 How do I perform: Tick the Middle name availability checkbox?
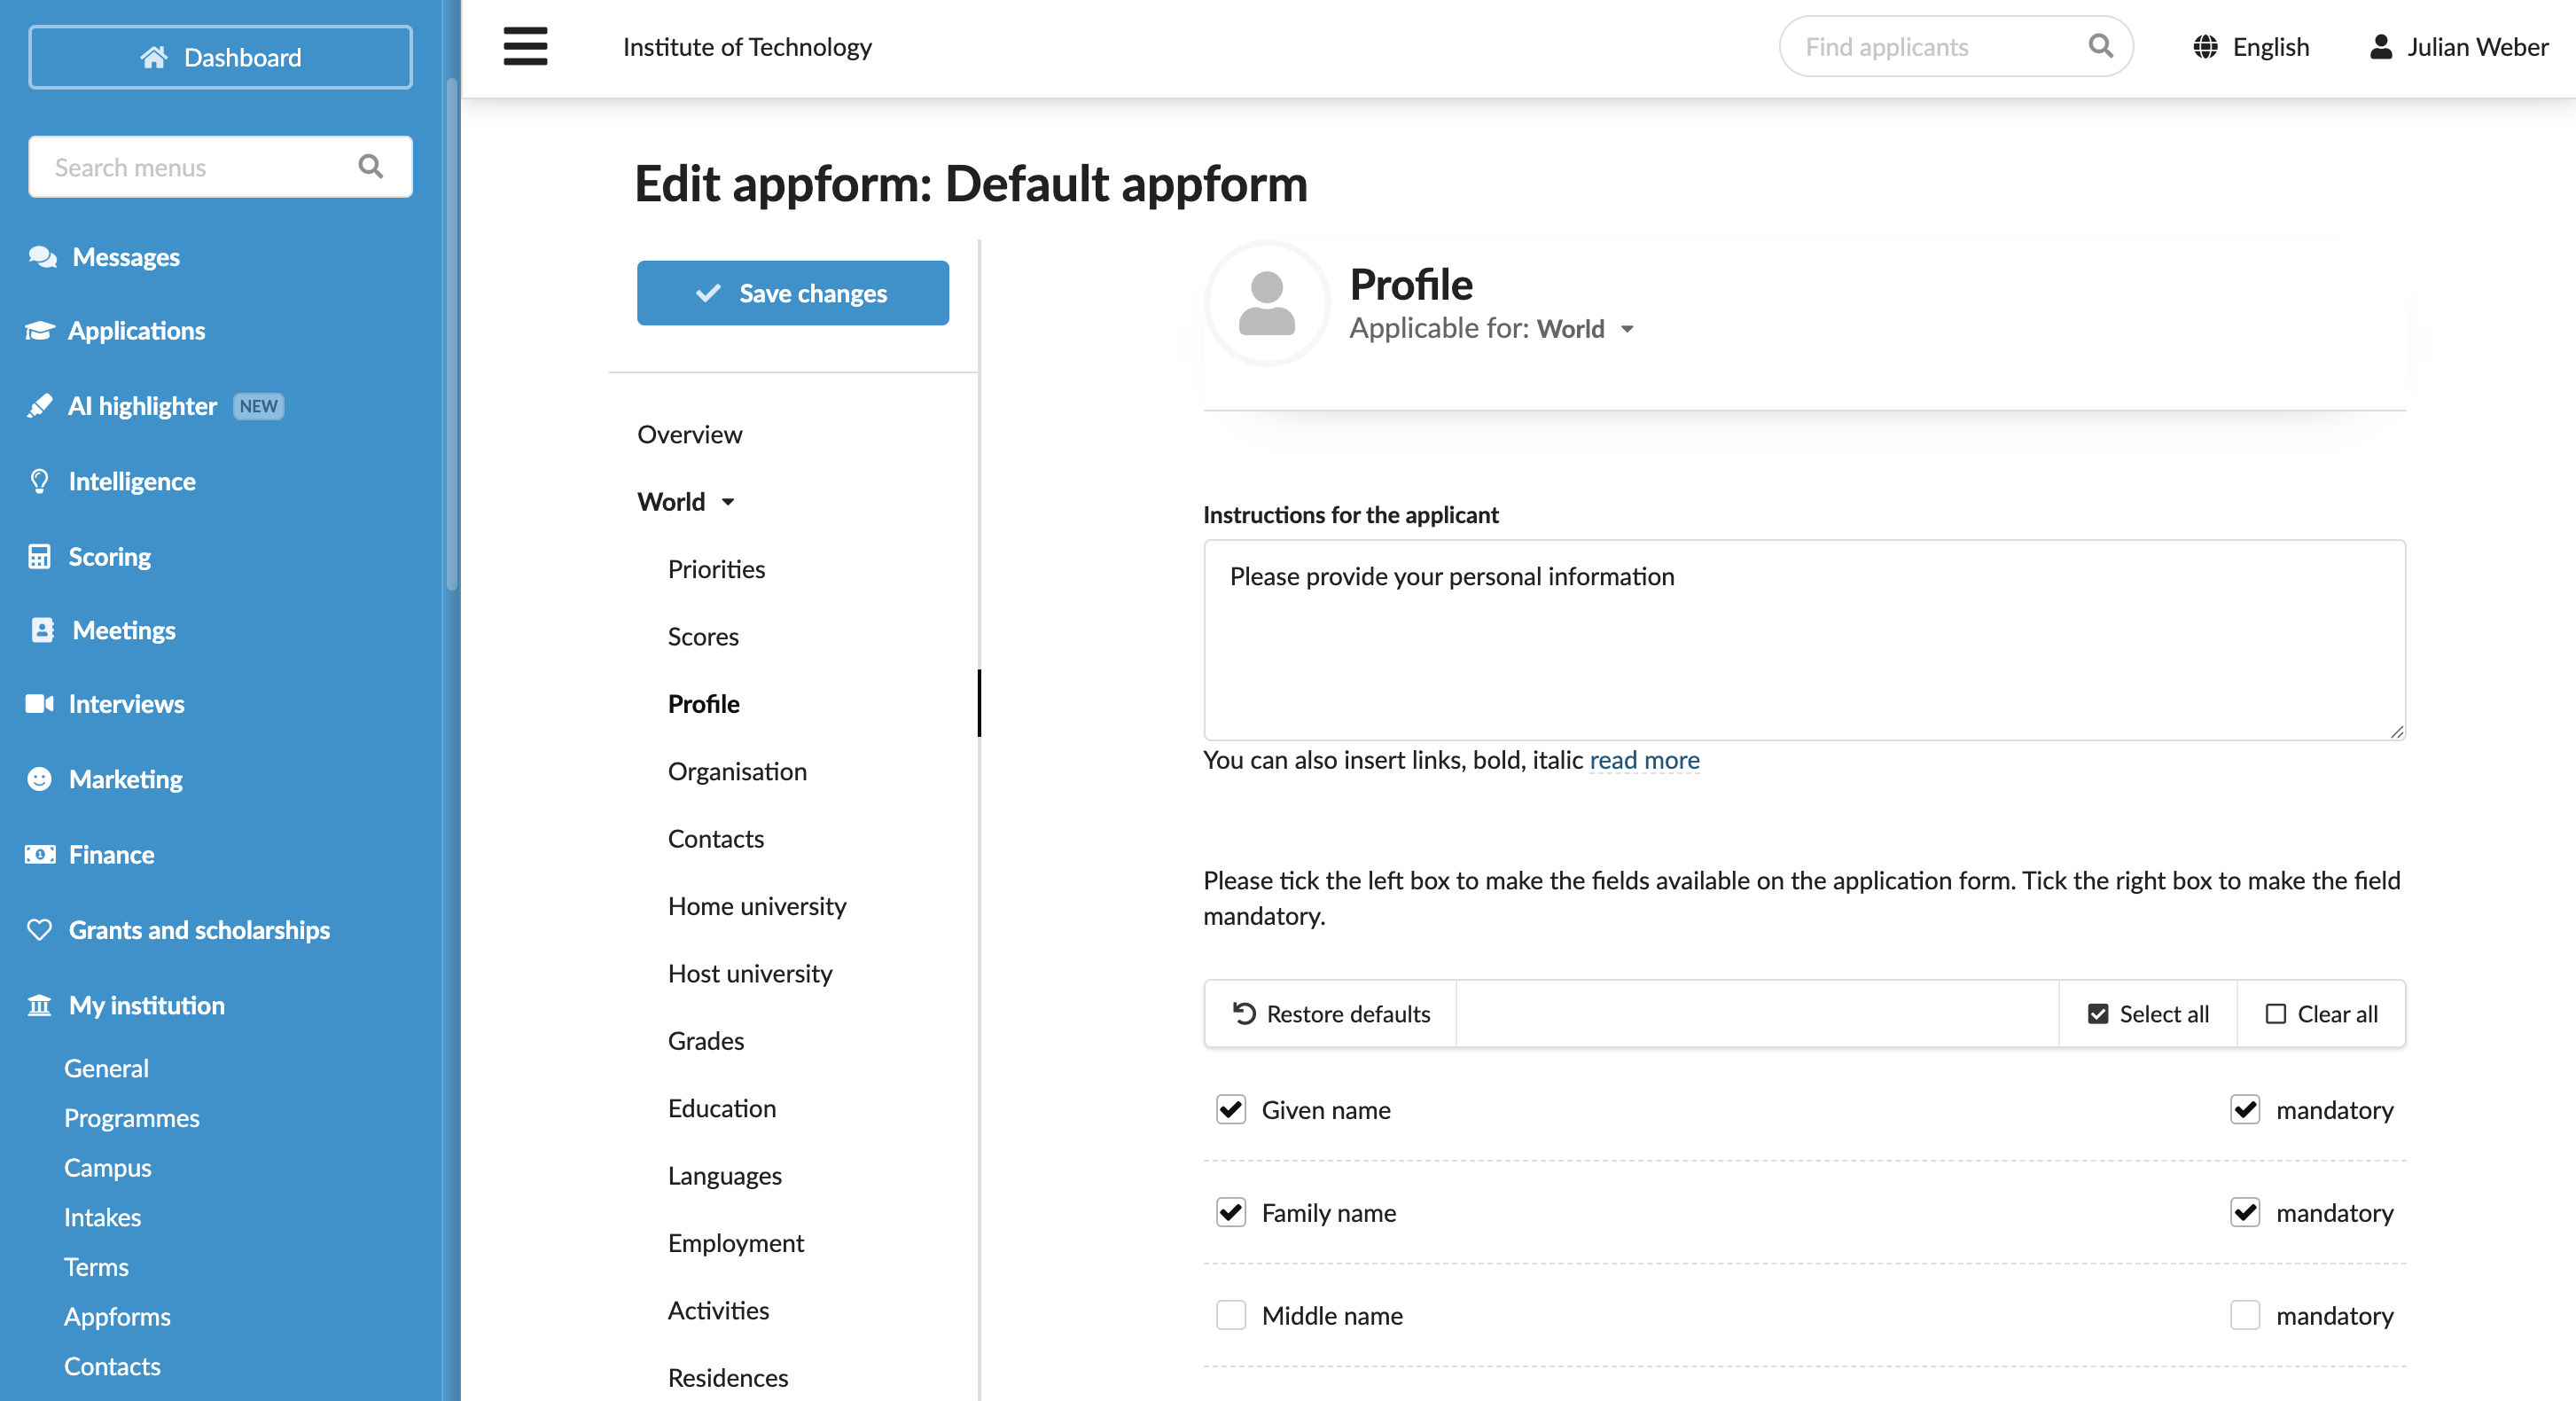click(1230, 1315)
